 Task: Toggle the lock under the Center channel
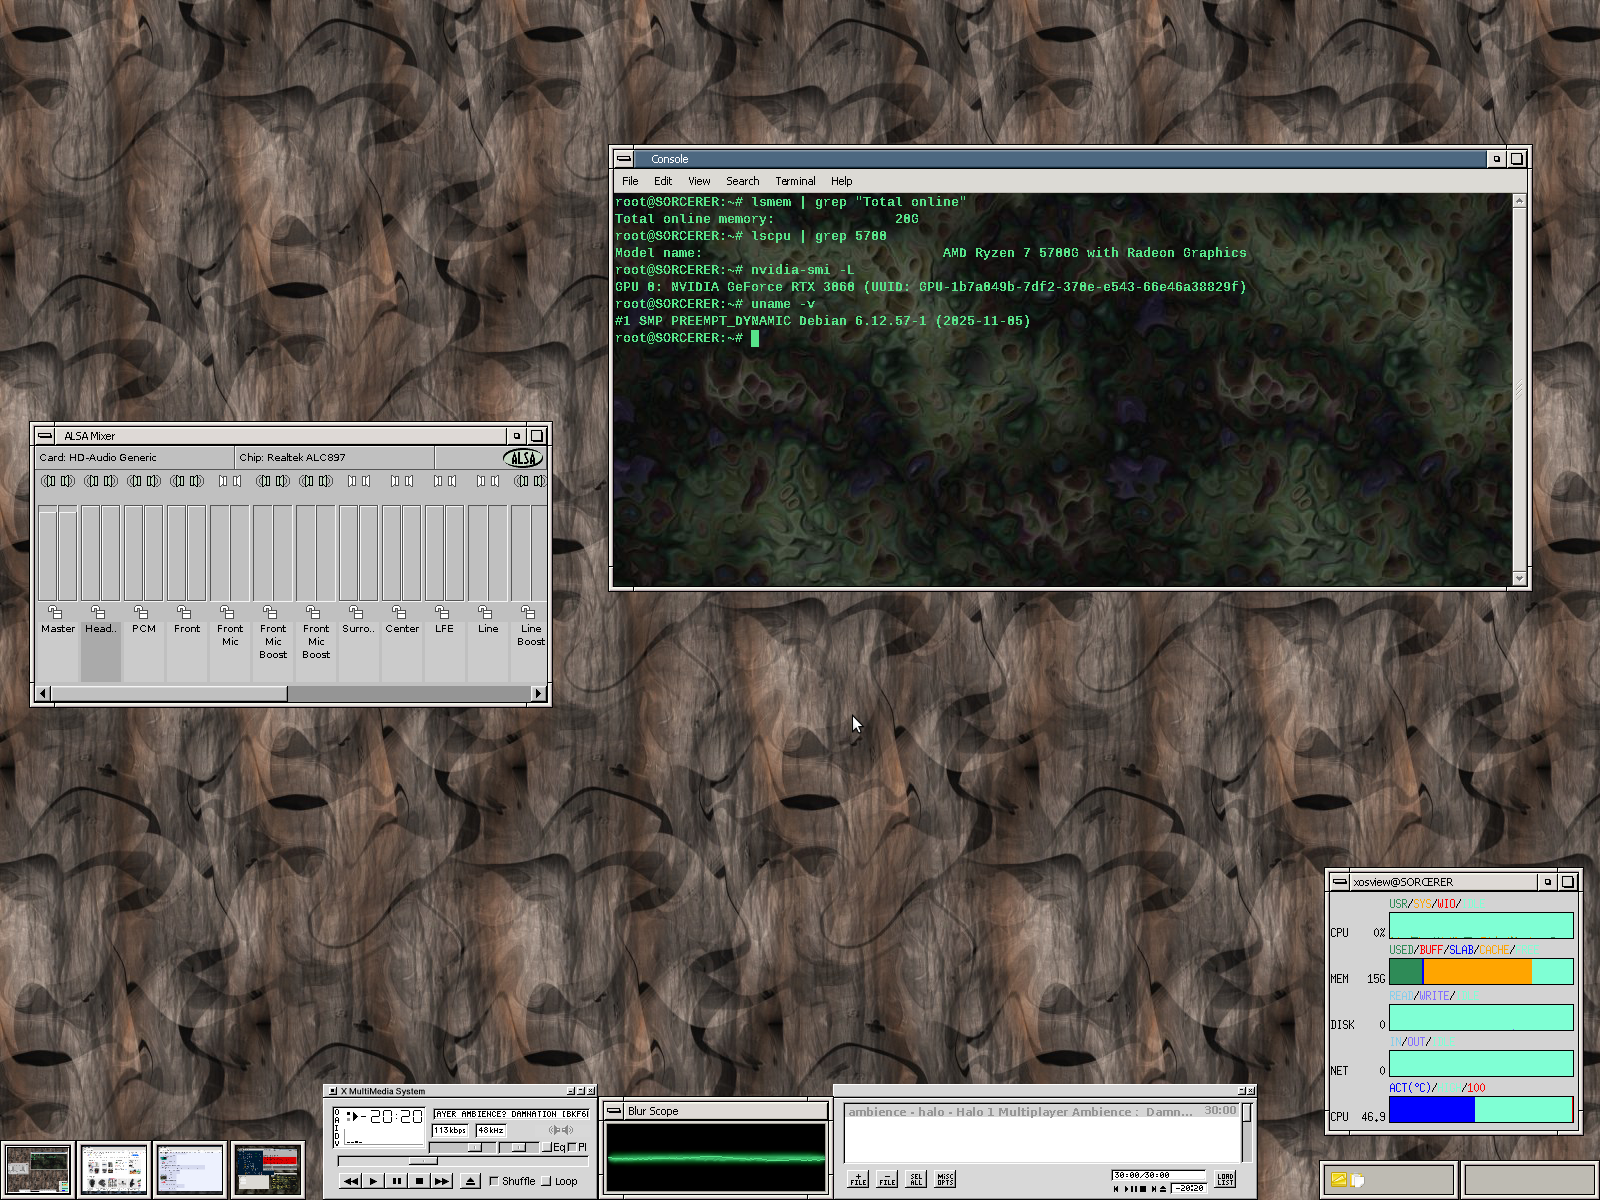pos(399,612)
